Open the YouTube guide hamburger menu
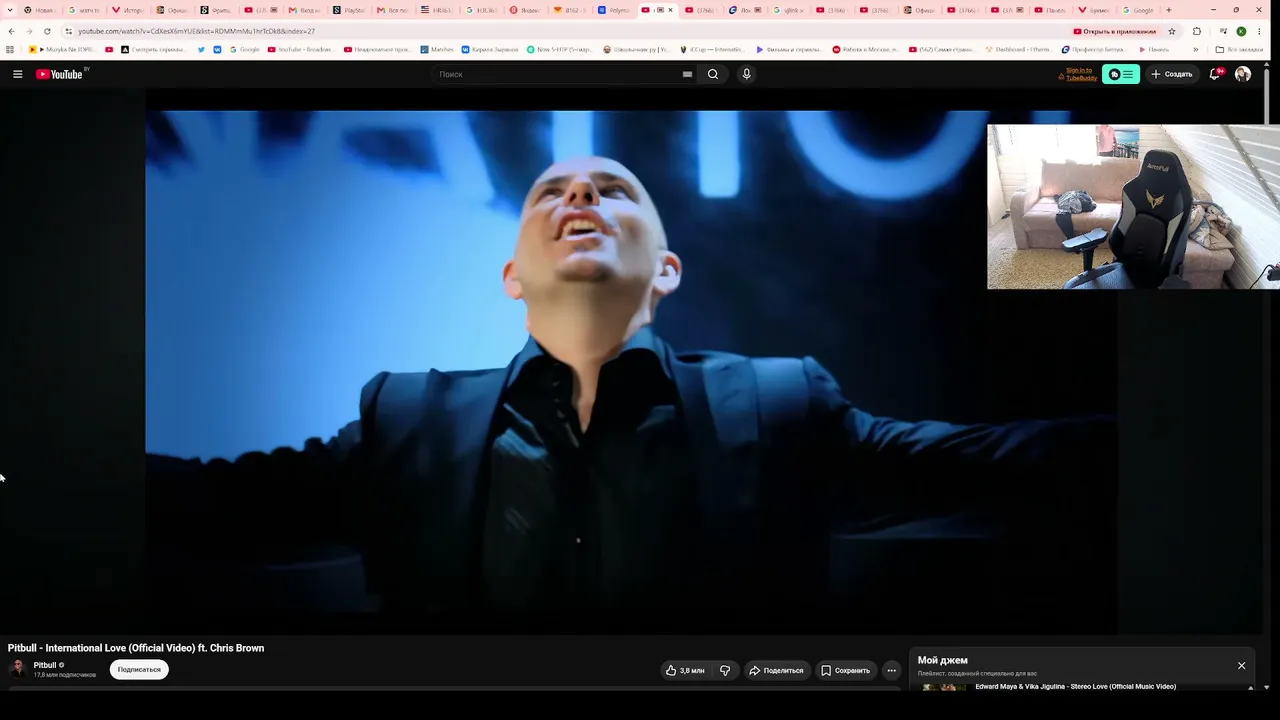The image size is (1280, 720). [x=17, y=74]
